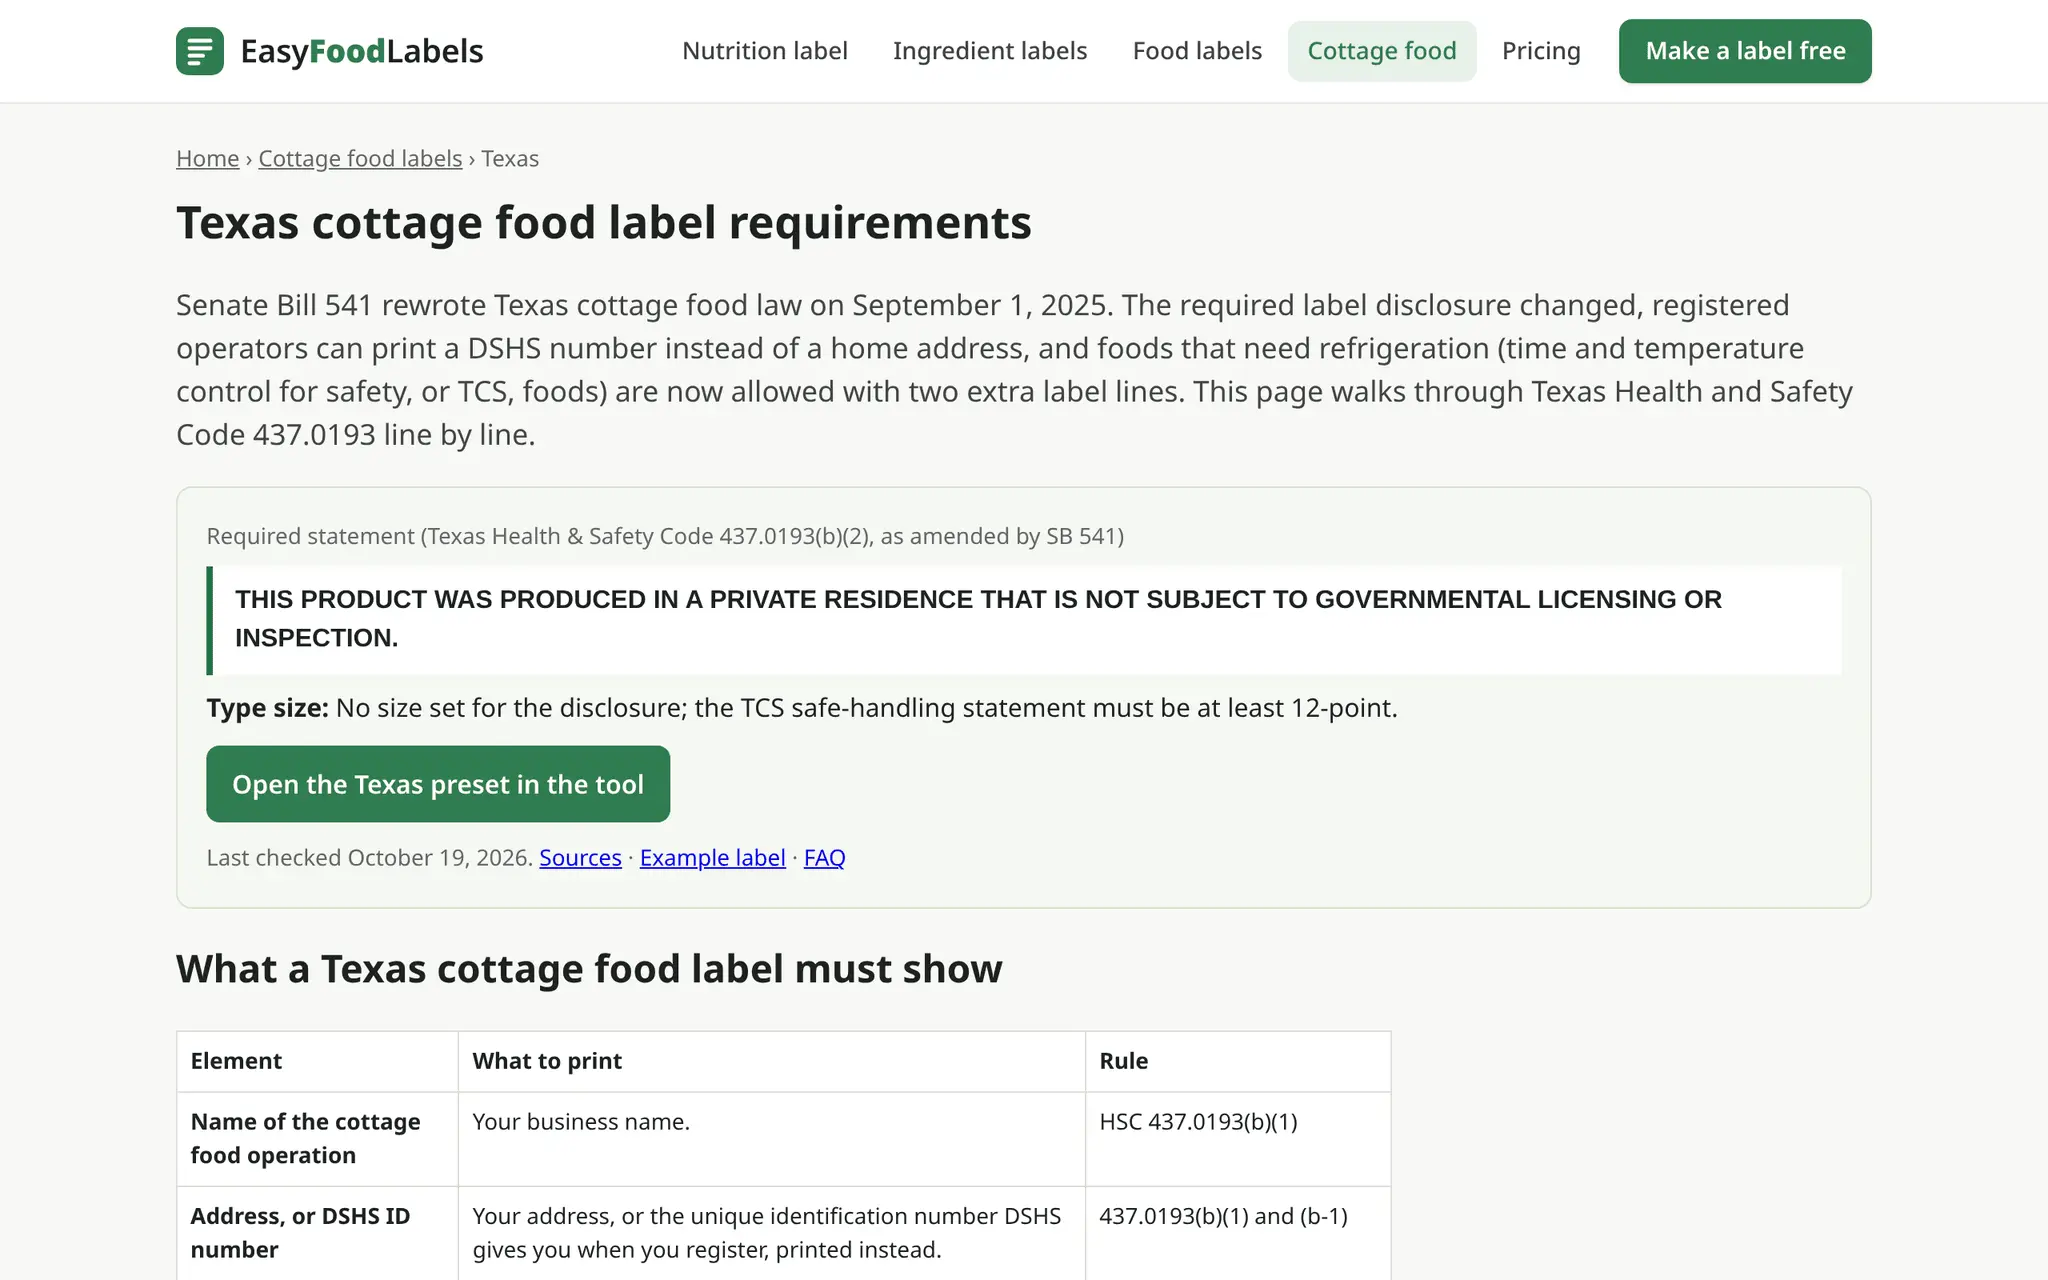This screenshot has width=2048, height=1280.
Task: Follow the Home breadcrumb link
Action: pyautogui.click(x=207, y=159)
